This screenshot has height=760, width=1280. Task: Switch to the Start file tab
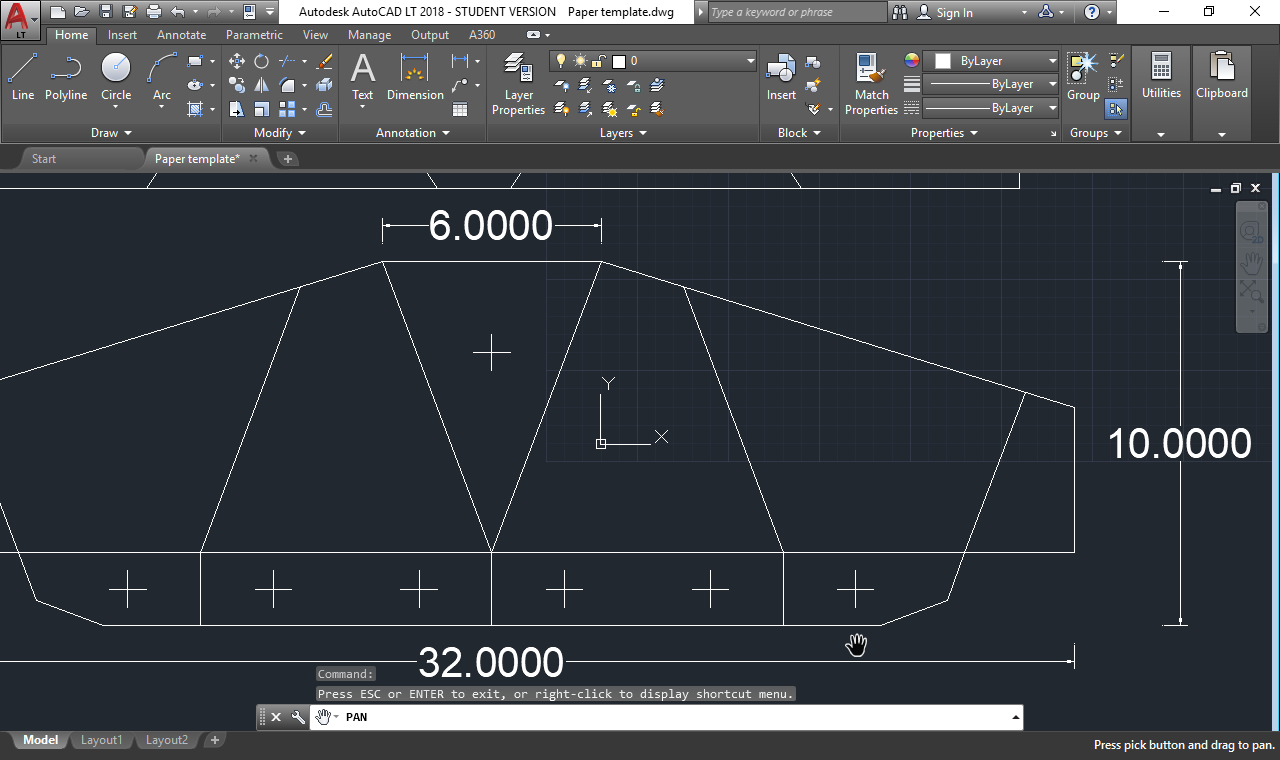point(44,159)
